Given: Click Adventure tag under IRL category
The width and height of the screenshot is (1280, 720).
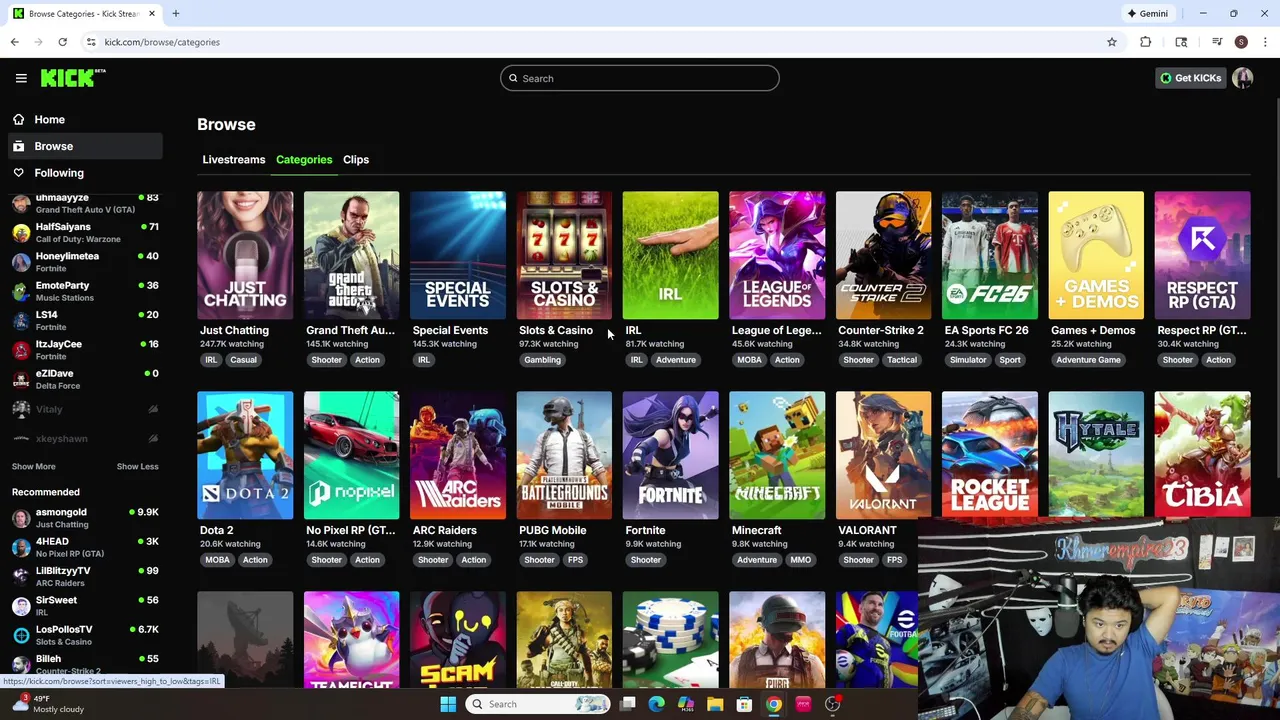Looking at the screenshot, I should pyautogui.click(x=676, y=360).
